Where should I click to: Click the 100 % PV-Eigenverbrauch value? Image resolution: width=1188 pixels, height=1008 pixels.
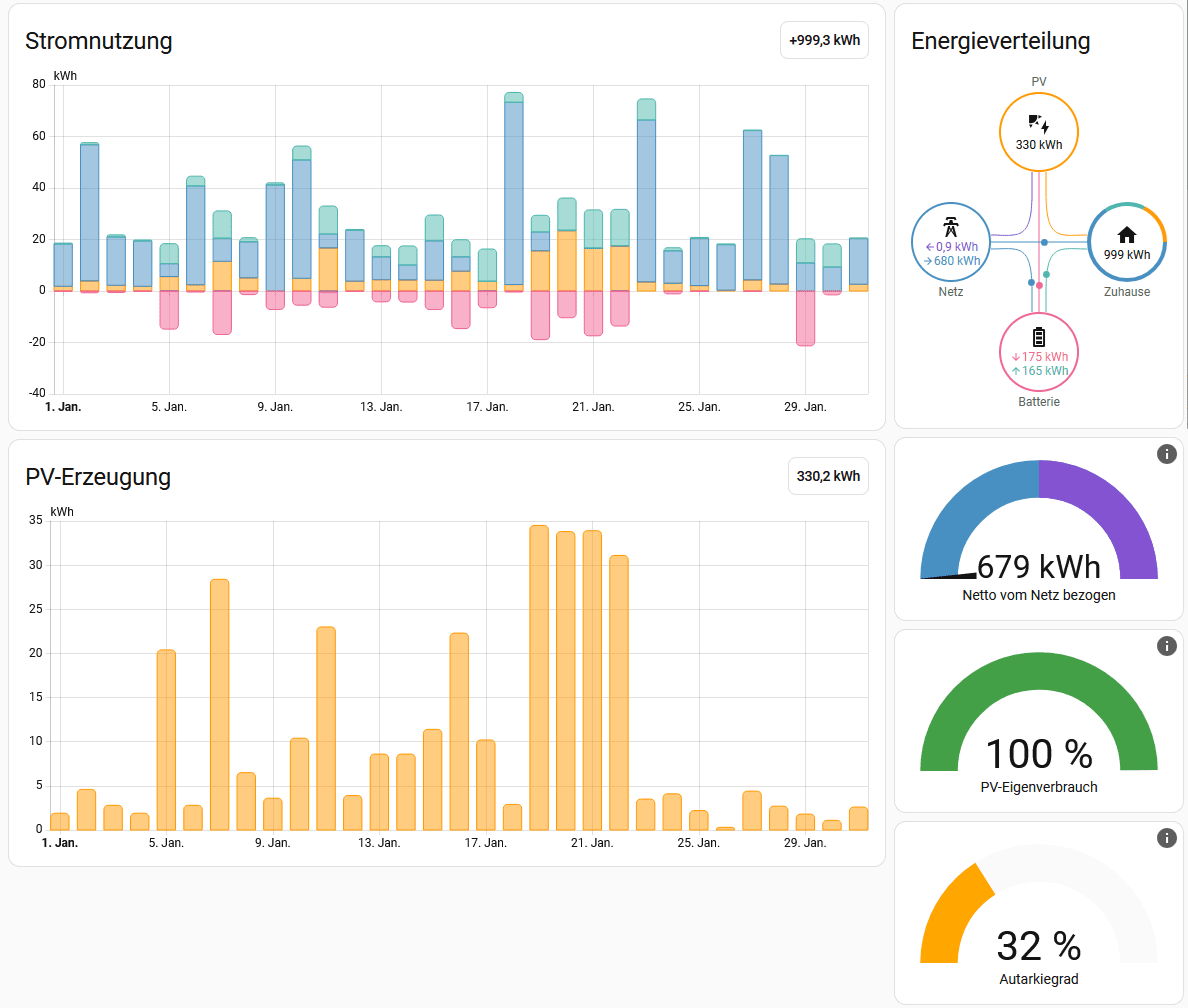tap(1039, 754)
